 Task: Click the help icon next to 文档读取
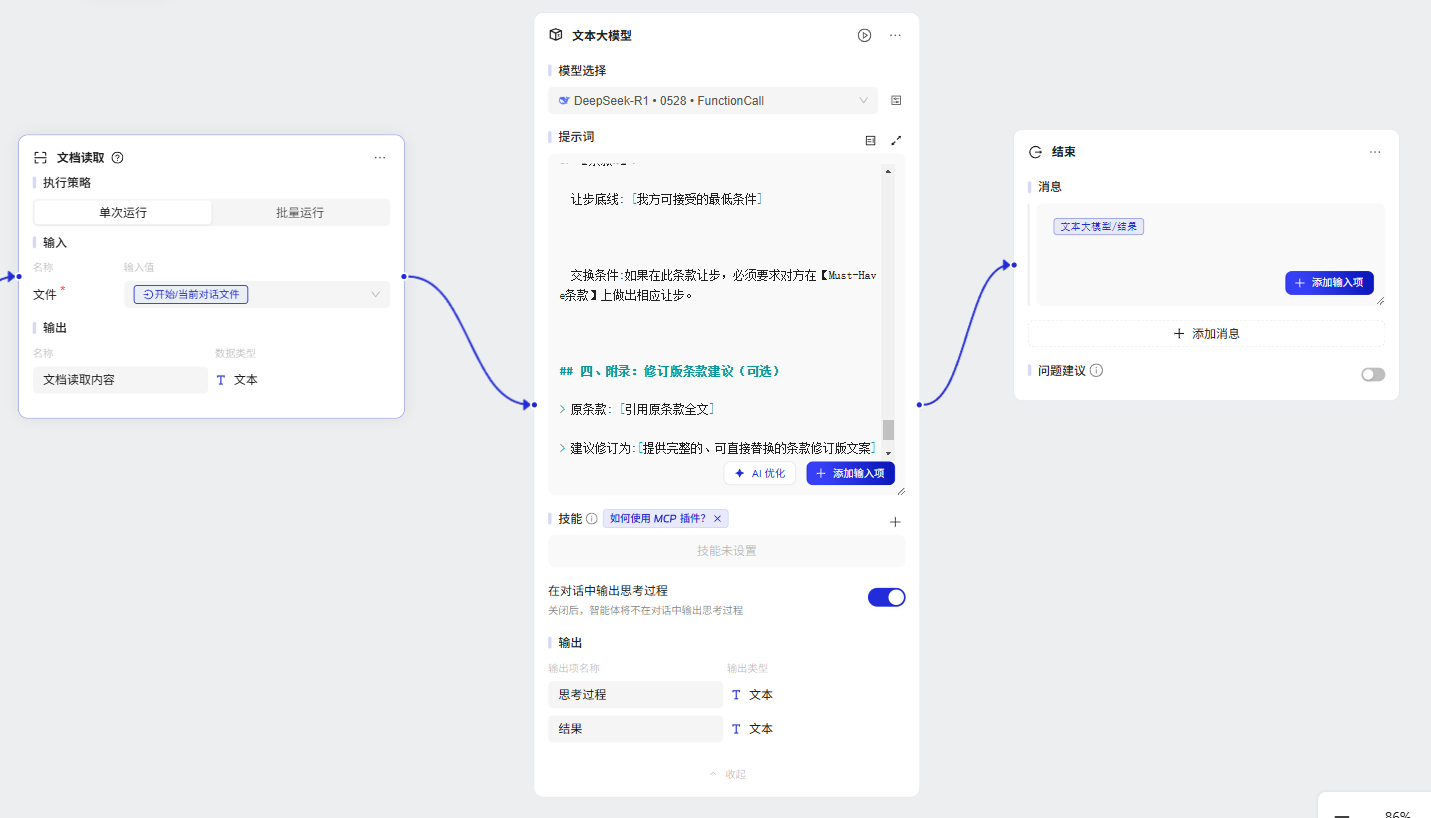(x=118, y=157)
